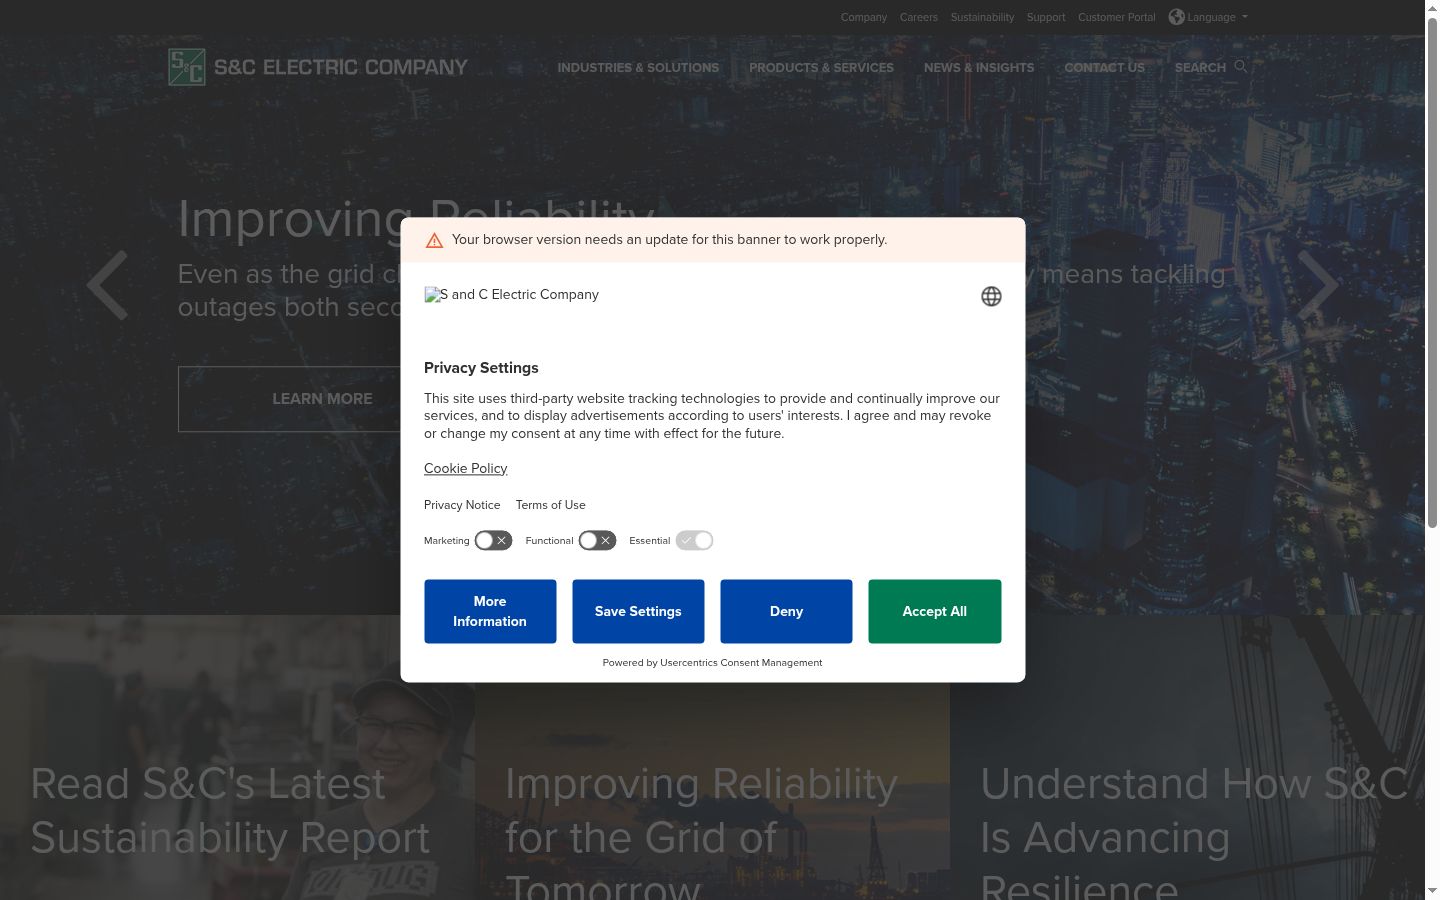Click Powered by Usercentrics Consent Management
Screen dimensions: 1440x900
[712, 662]
